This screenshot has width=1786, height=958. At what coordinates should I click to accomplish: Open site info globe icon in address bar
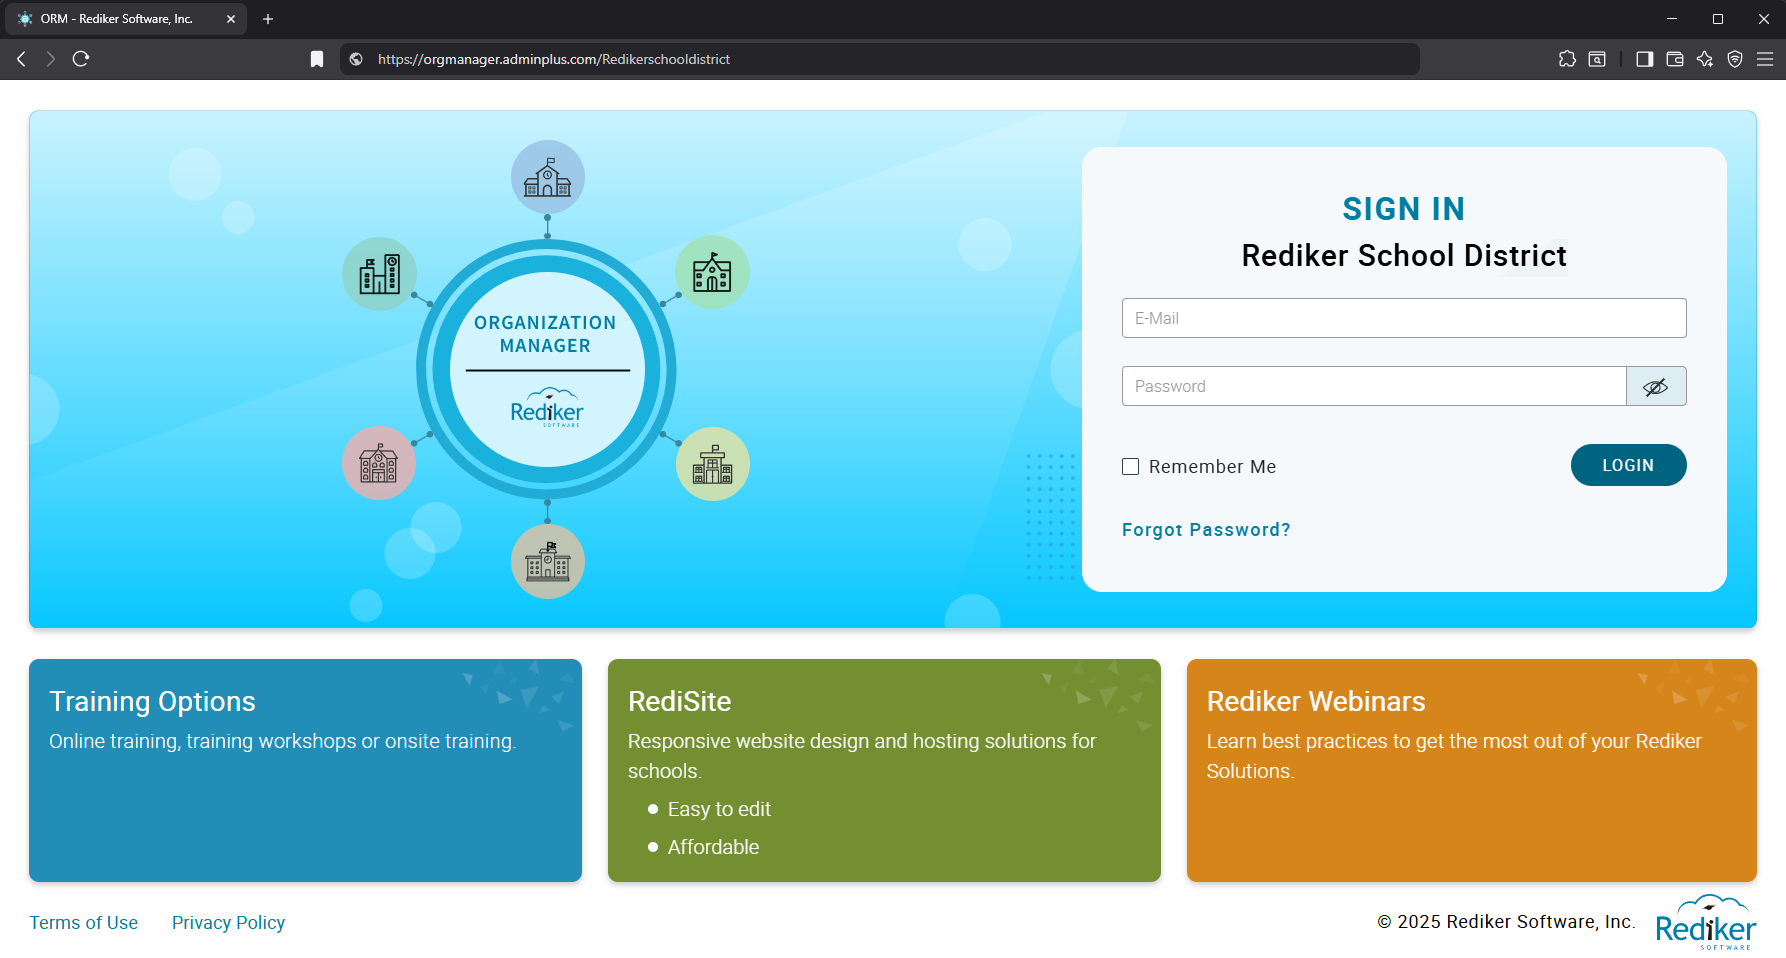pyautogui.click(x=356, y=59)
